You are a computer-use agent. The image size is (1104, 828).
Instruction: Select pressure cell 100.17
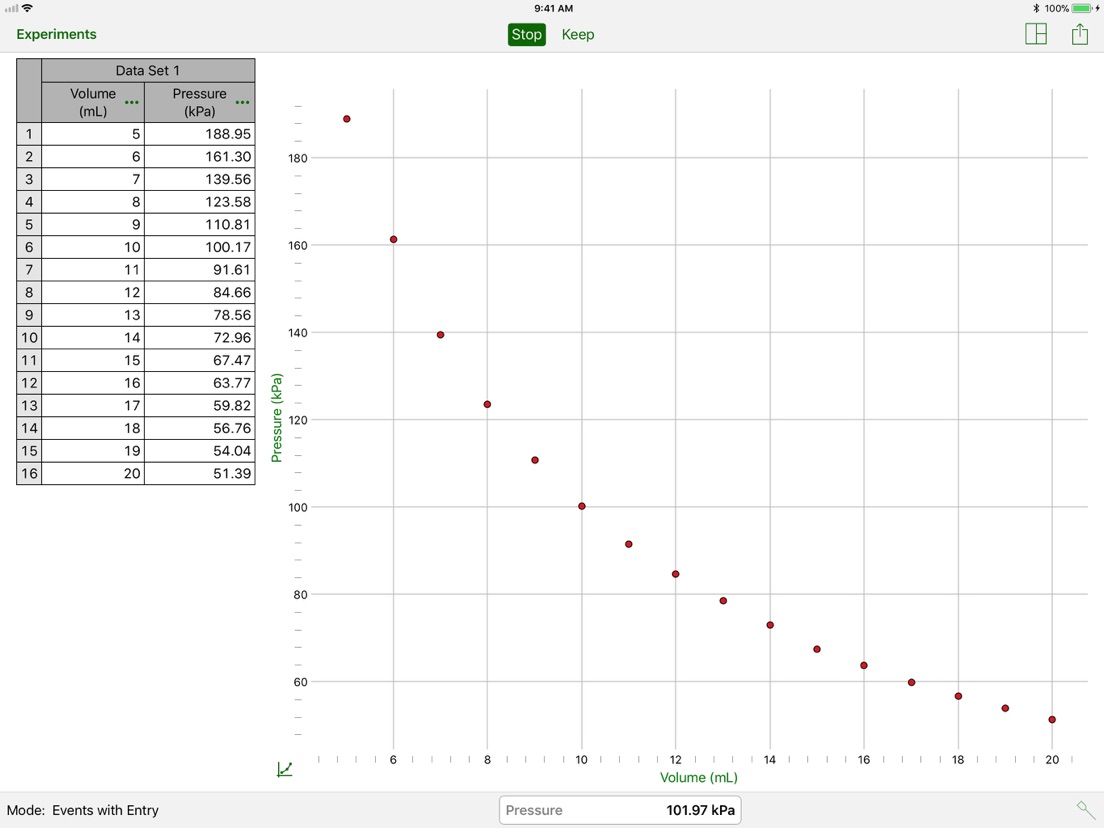200,246
